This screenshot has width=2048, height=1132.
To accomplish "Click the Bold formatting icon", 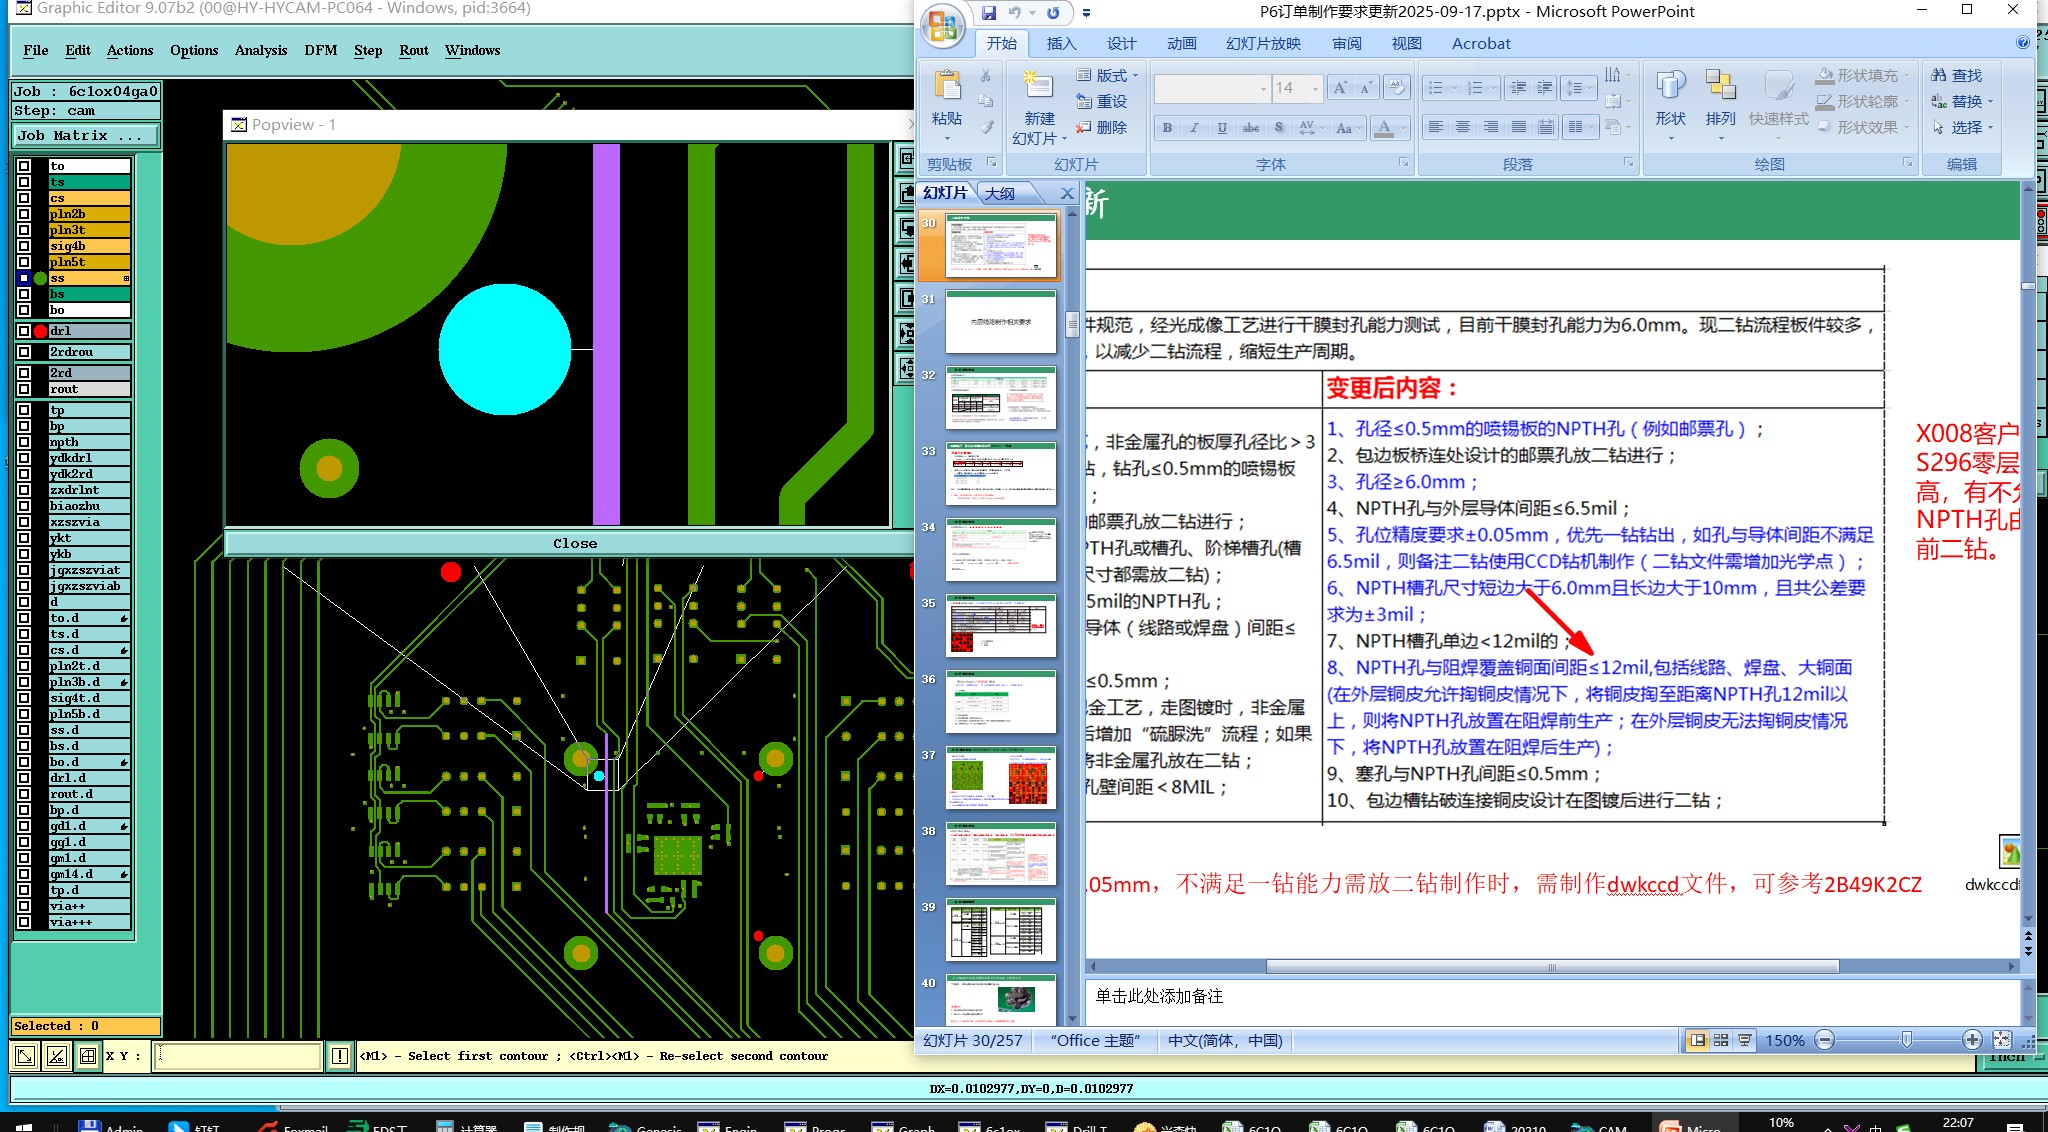I will pyautogui.click(x=1167, y=128).
